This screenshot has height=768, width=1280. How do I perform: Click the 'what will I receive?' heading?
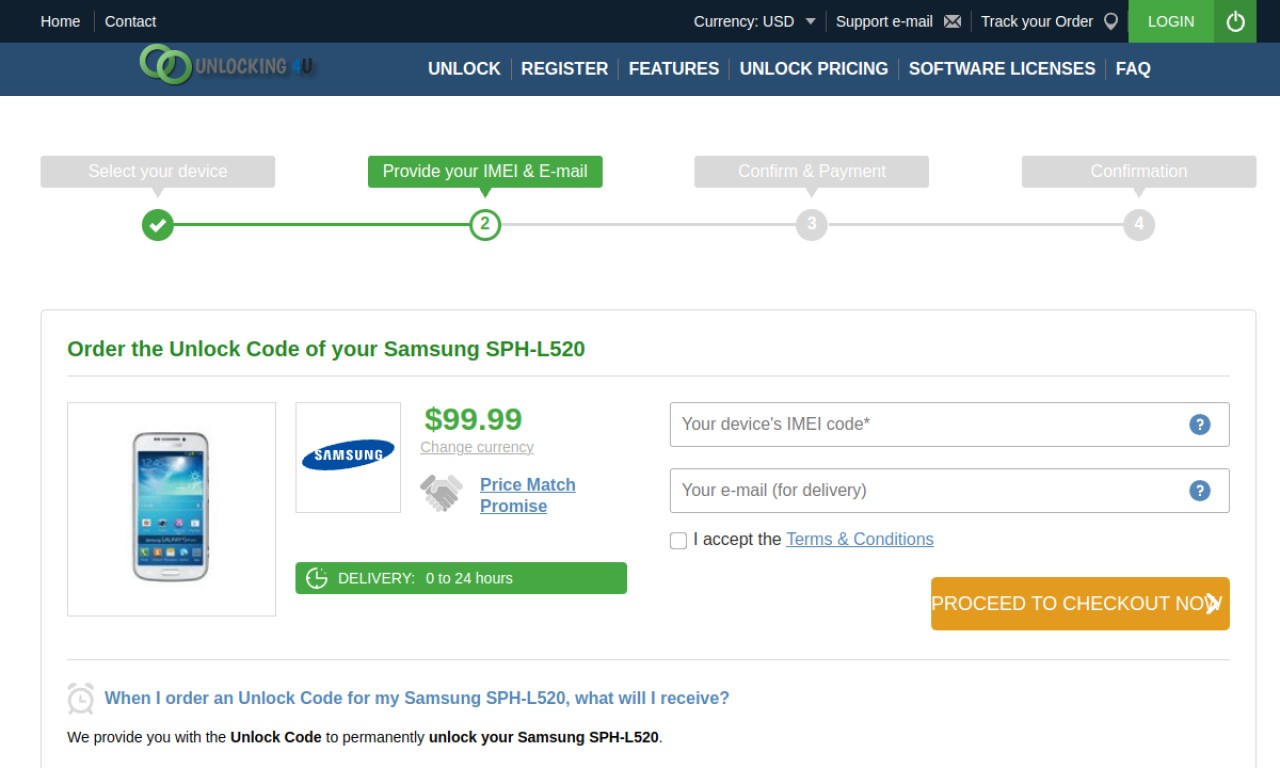click(x=417, y=698)
